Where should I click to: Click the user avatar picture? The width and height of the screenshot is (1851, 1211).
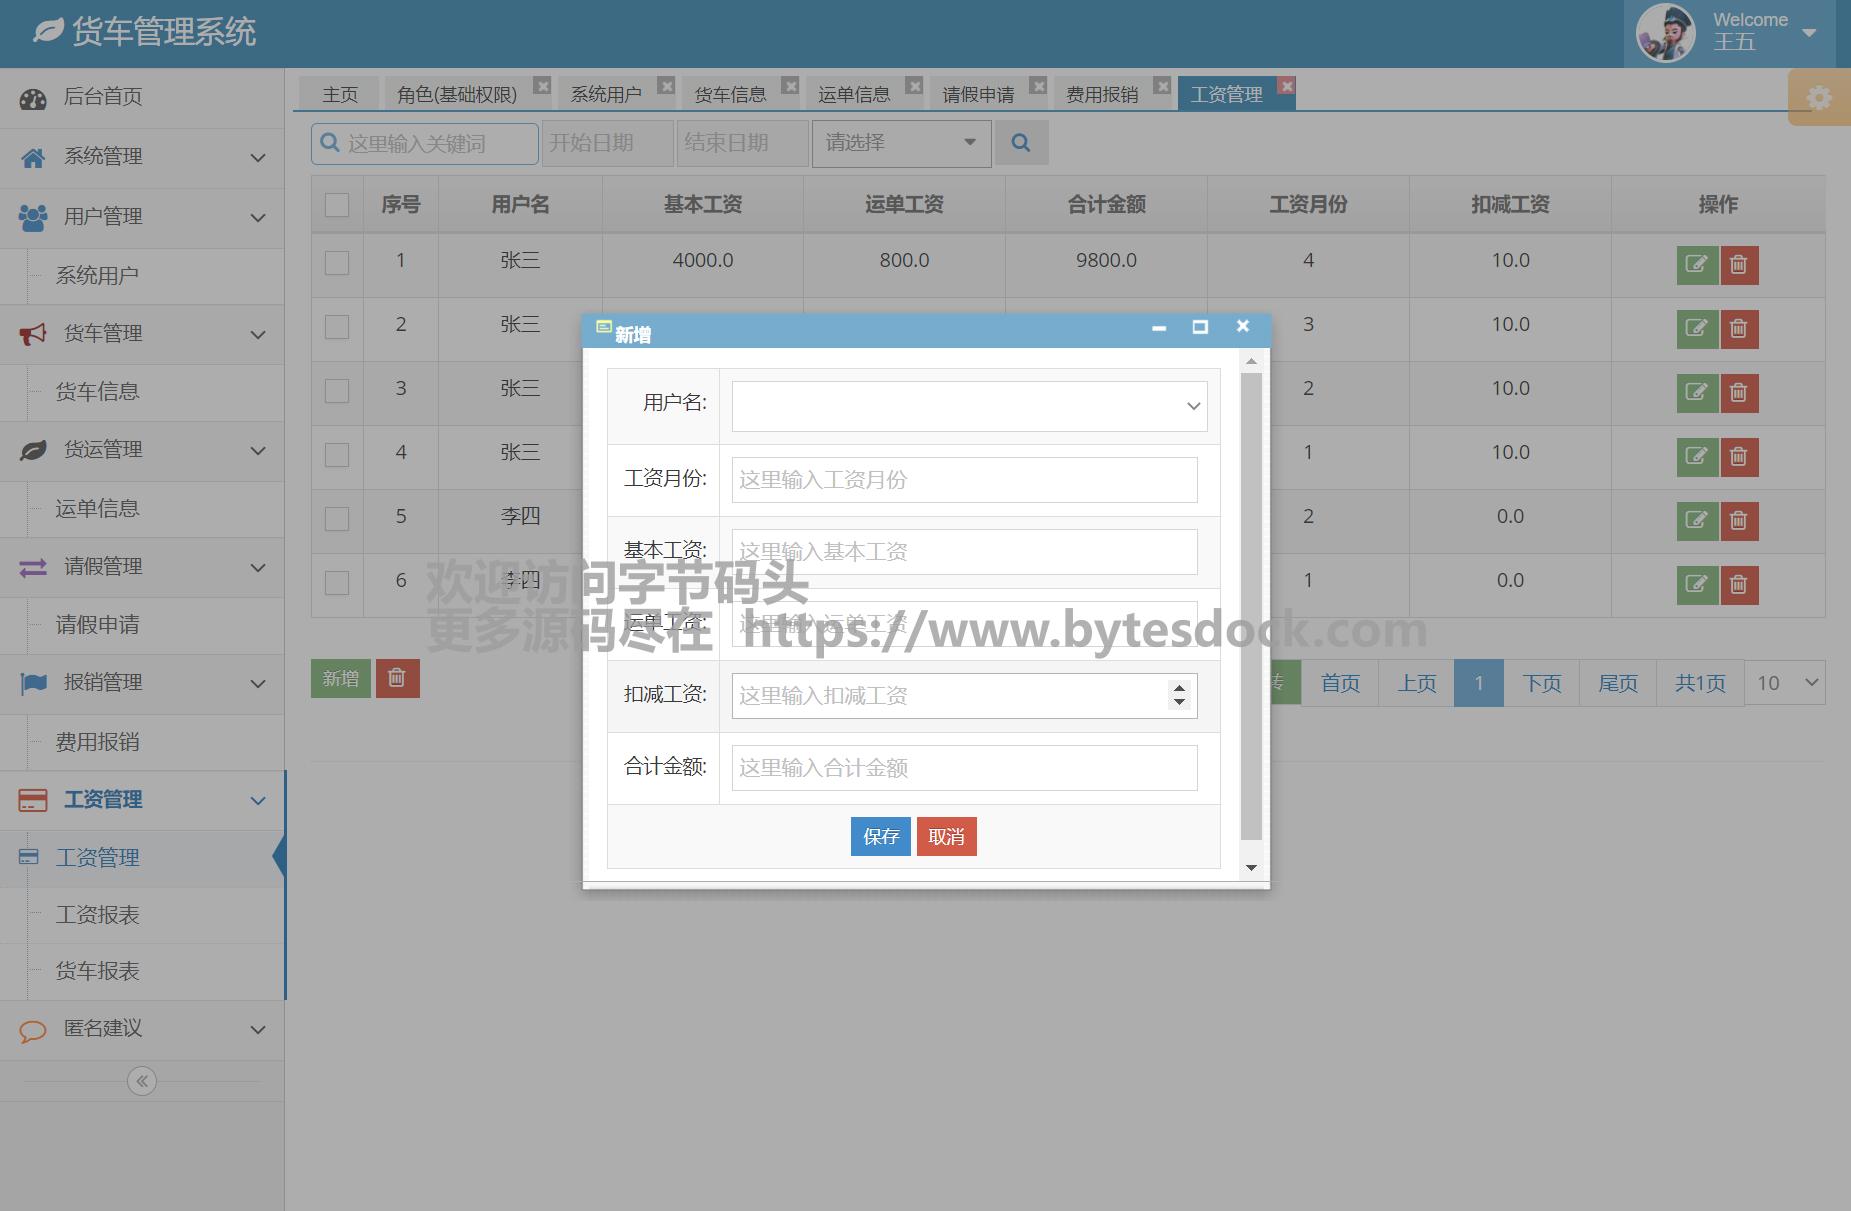tap(1665, 33)
